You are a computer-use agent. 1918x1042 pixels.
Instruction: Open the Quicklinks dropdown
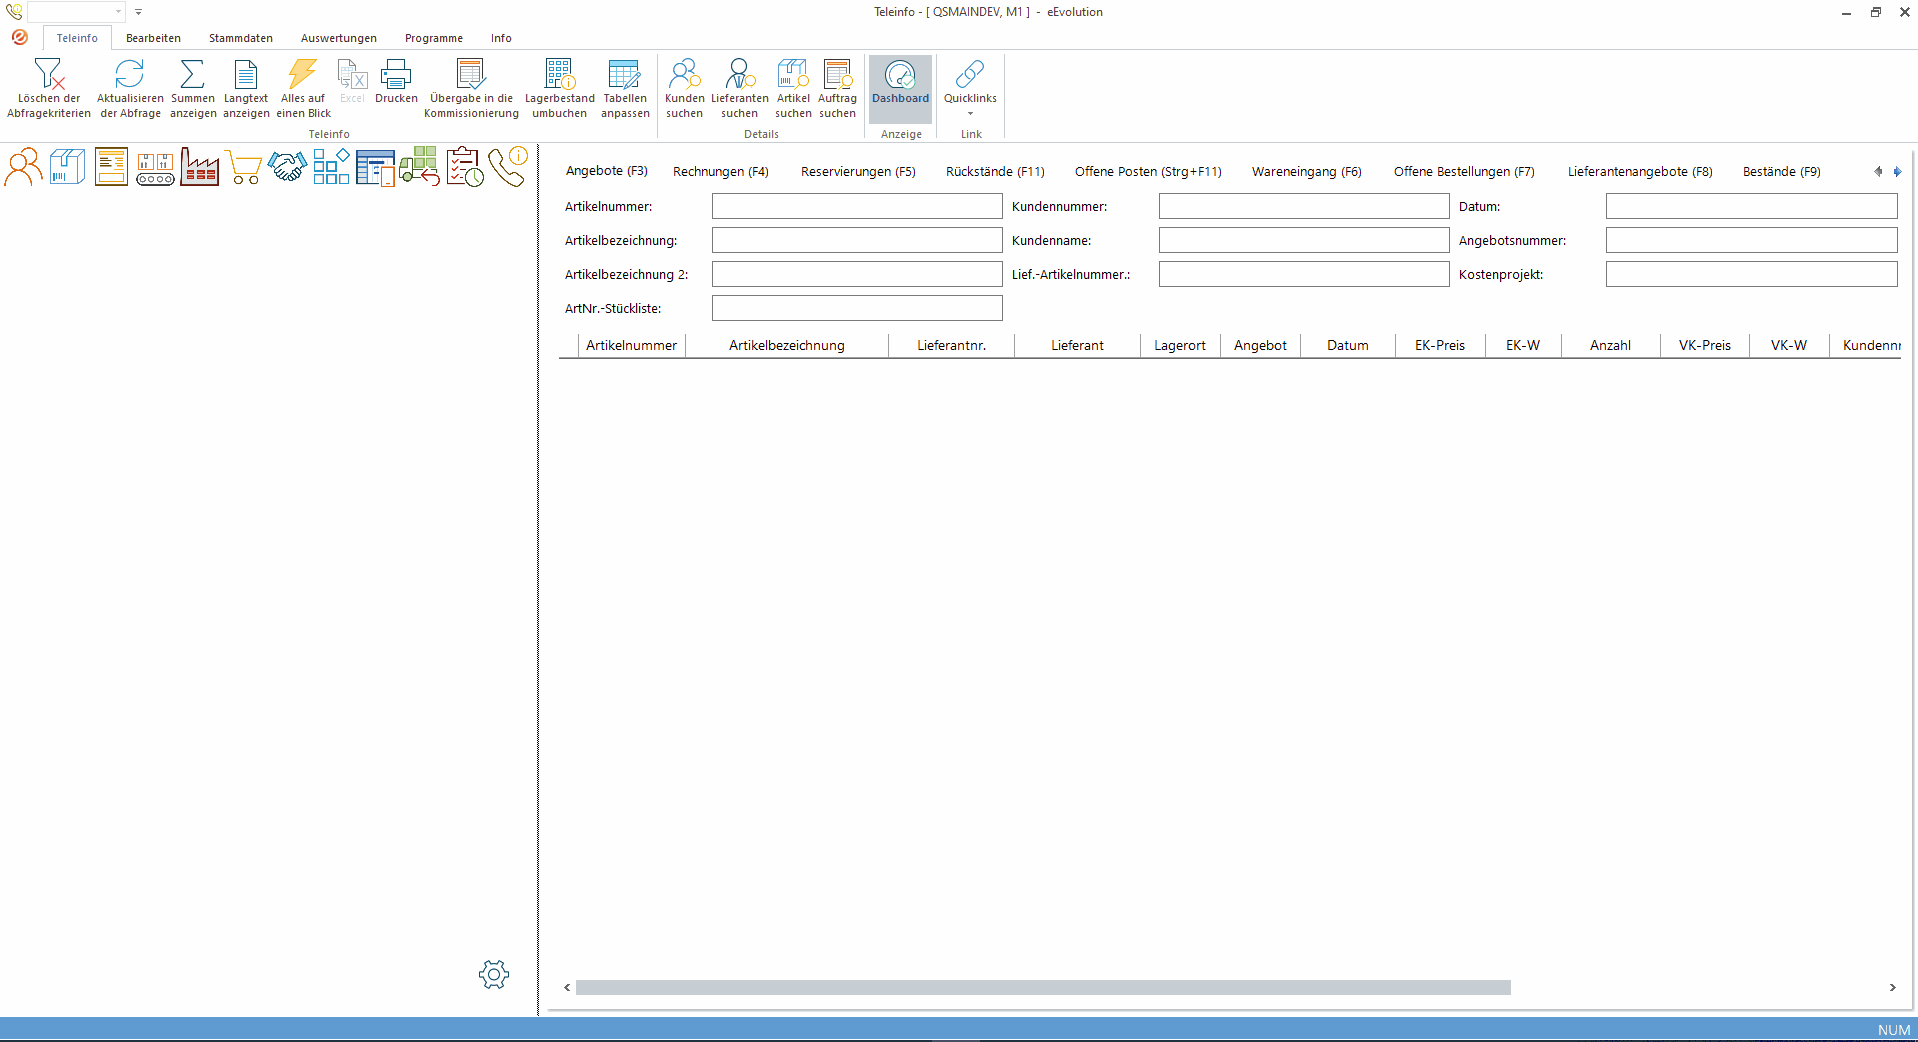[969, 113]
